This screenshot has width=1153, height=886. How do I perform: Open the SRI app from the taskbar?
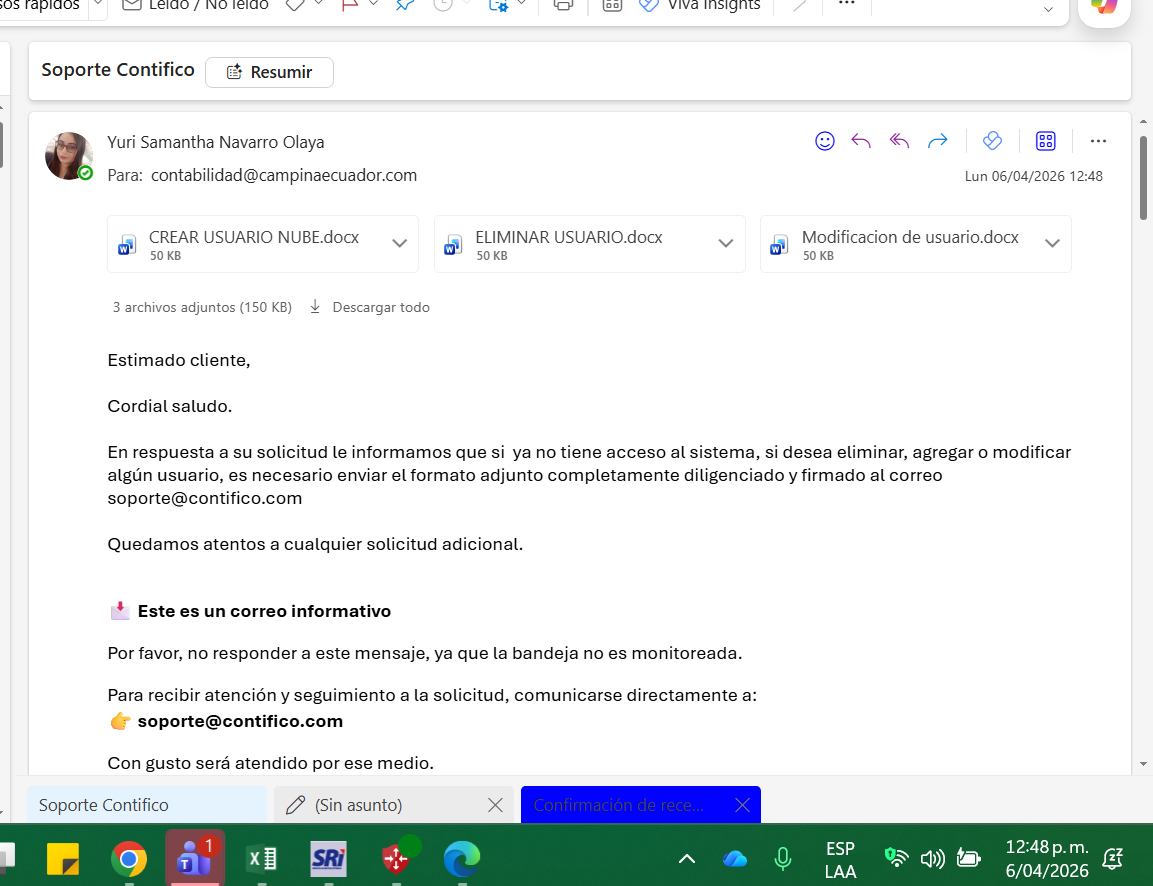coord(328,859)
